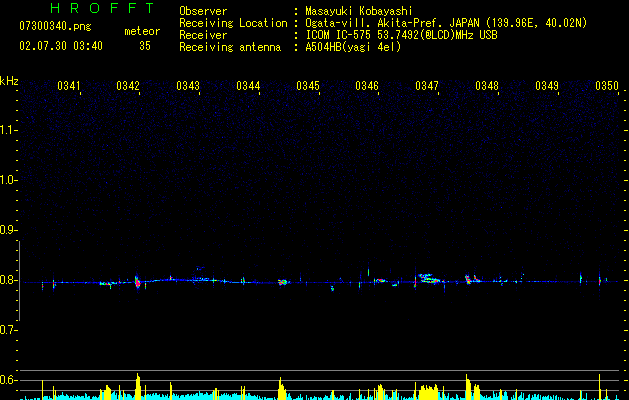Image resolution: width=629 pixels, height=400 pixels.
Task: Click the date stamp 02.07.30 03:40
Action: [x=61, y=46]
